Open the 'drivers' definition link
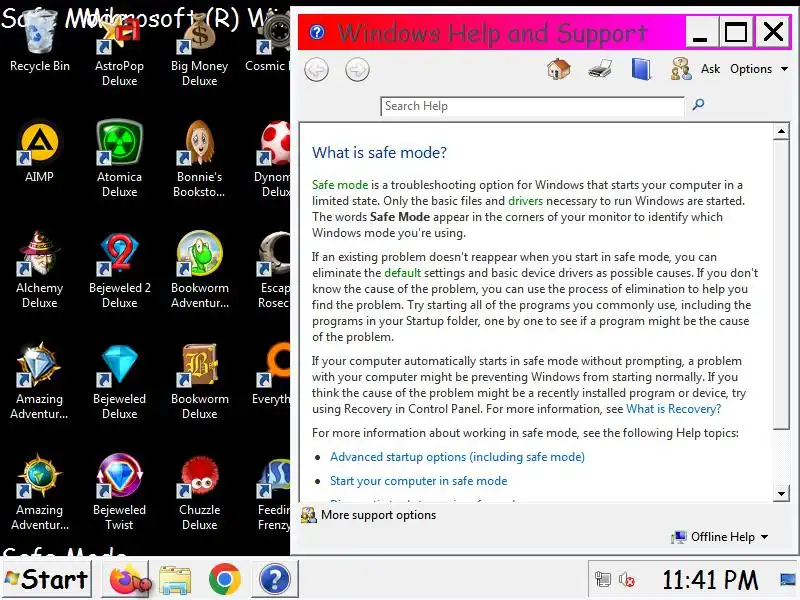Screen dimensions: 800x600 (x=525, y=201)
